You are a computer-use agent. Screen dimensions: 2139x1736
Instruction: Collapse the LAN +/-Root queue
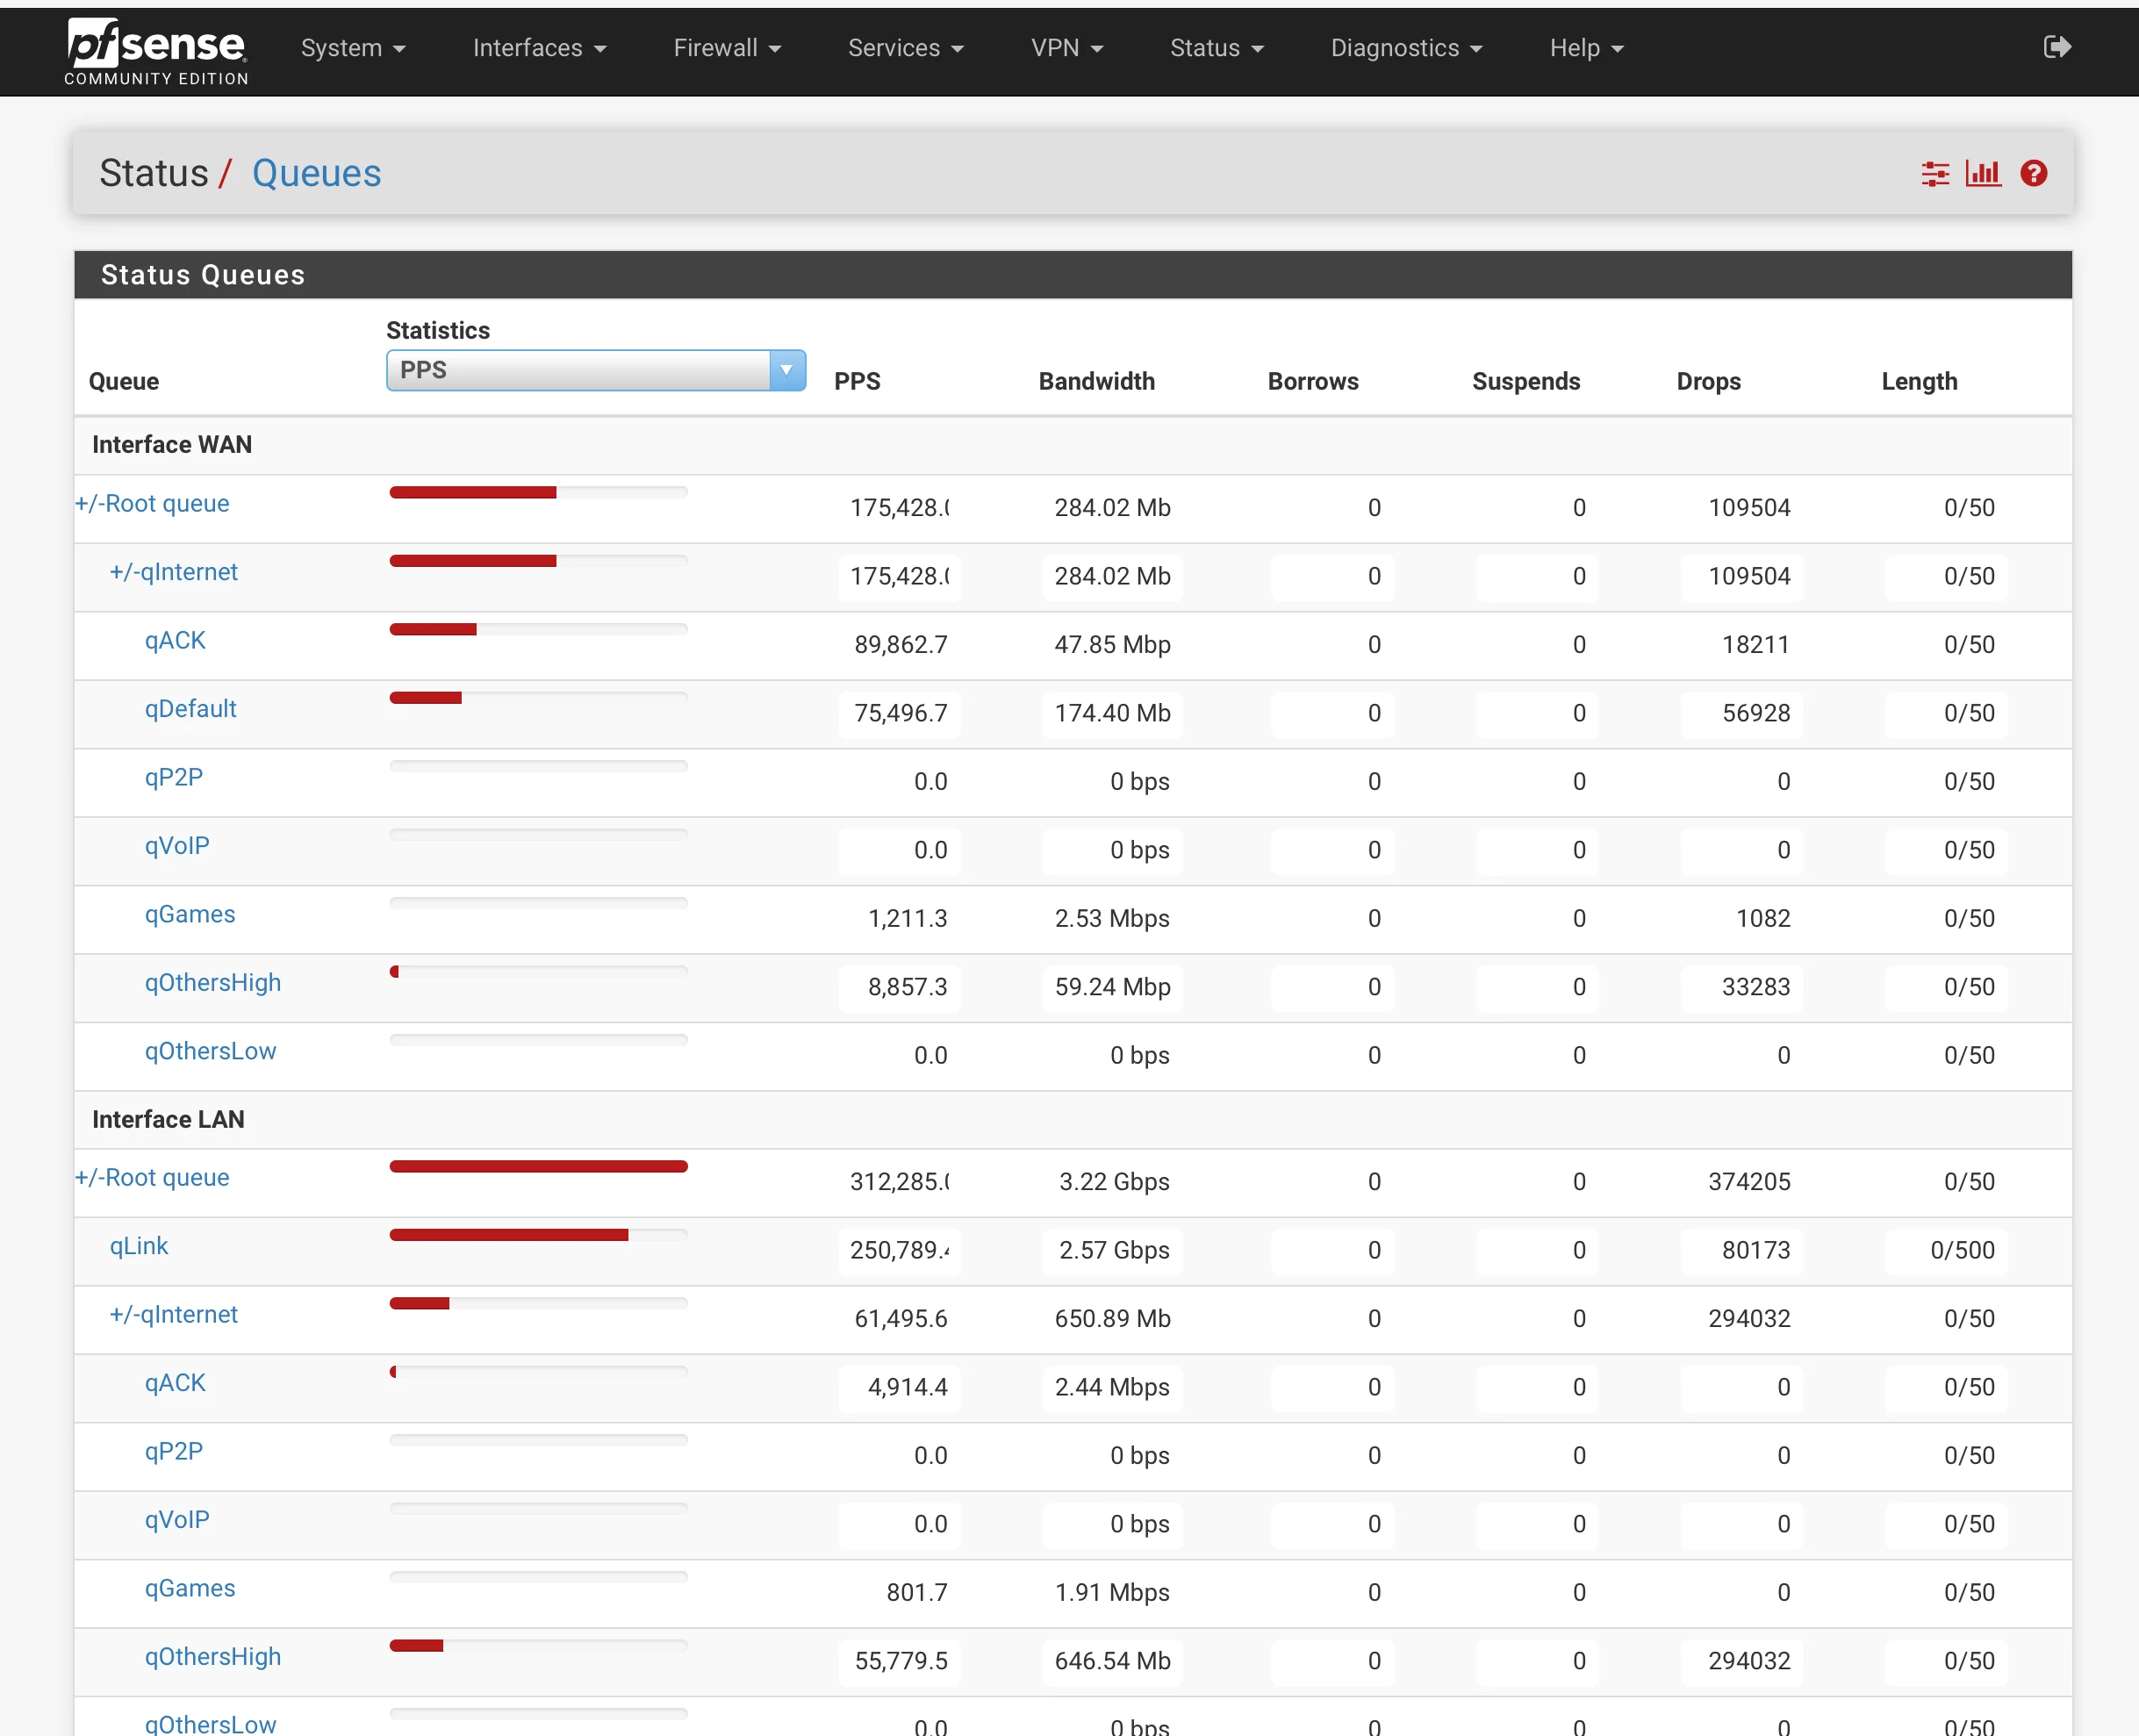click(152, 1177)
